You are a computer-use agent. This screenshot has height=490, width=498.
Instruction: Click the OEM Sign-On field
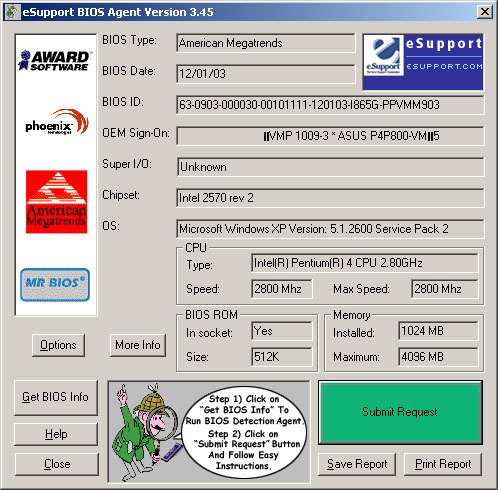[x=330, y=136]
